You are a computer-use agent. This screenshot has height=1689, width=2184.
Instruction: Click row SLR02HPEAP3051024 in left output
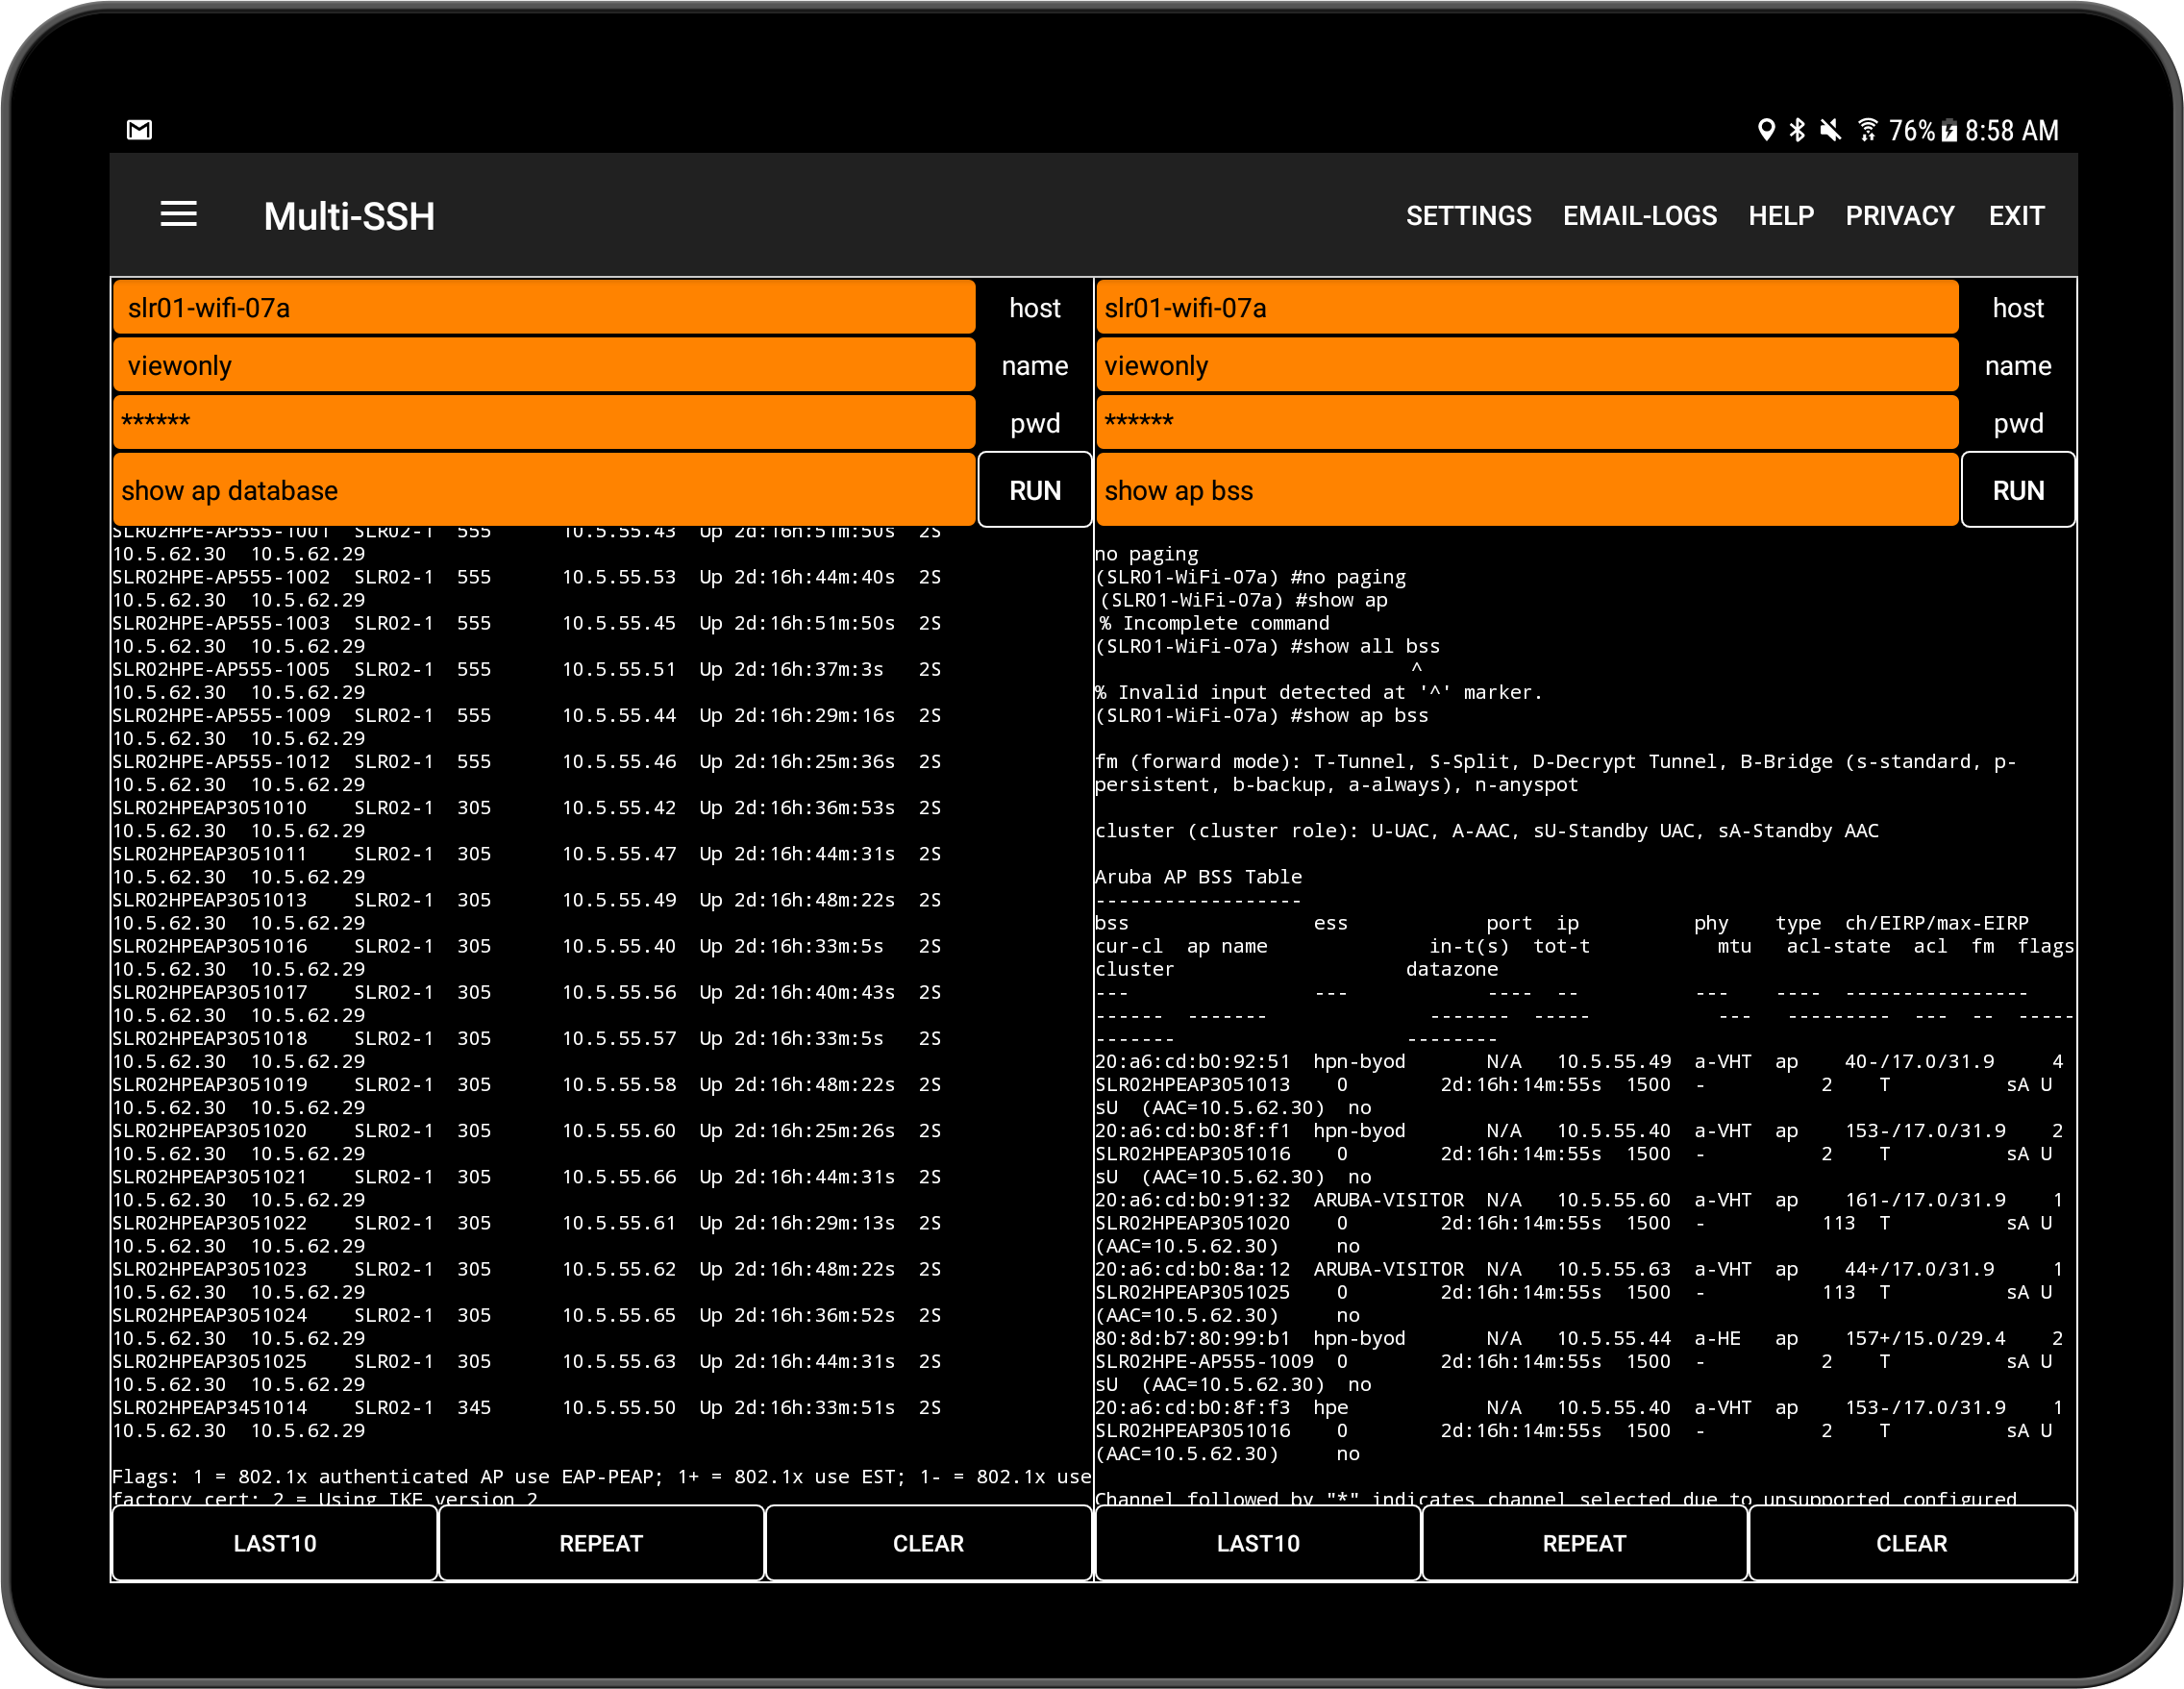[x=526, y=1315]
